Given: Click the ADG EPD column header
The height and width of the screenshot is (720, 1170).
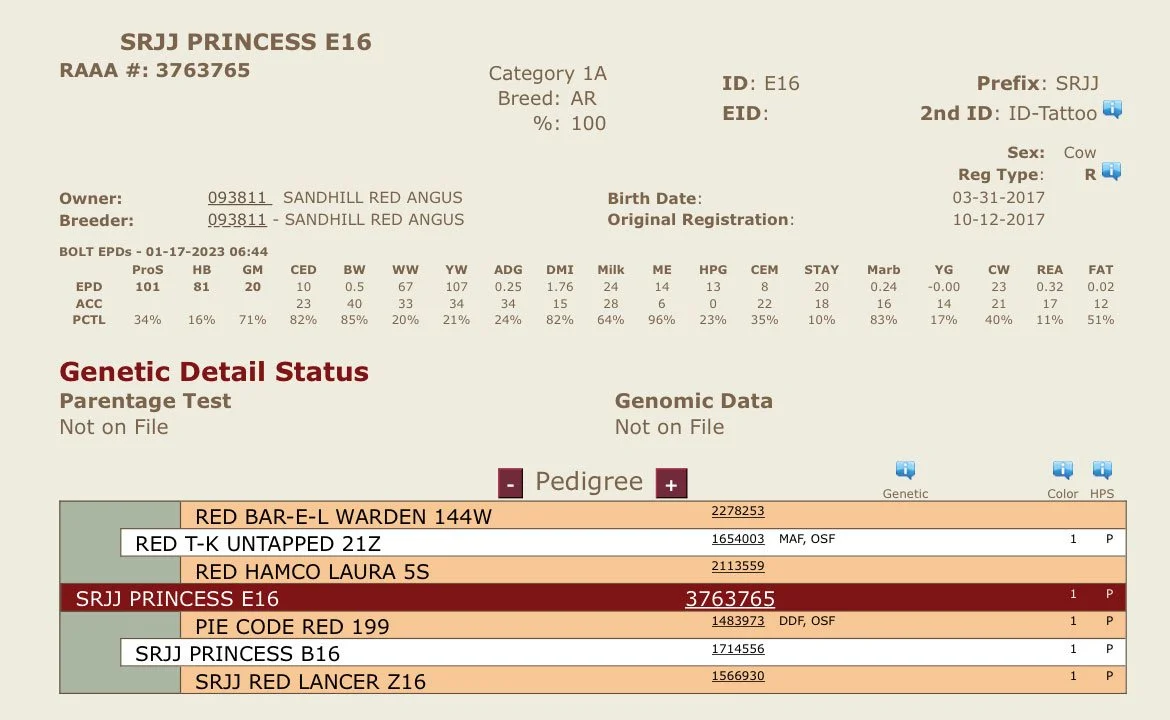Looking at the screenshot, I should 508,269.
